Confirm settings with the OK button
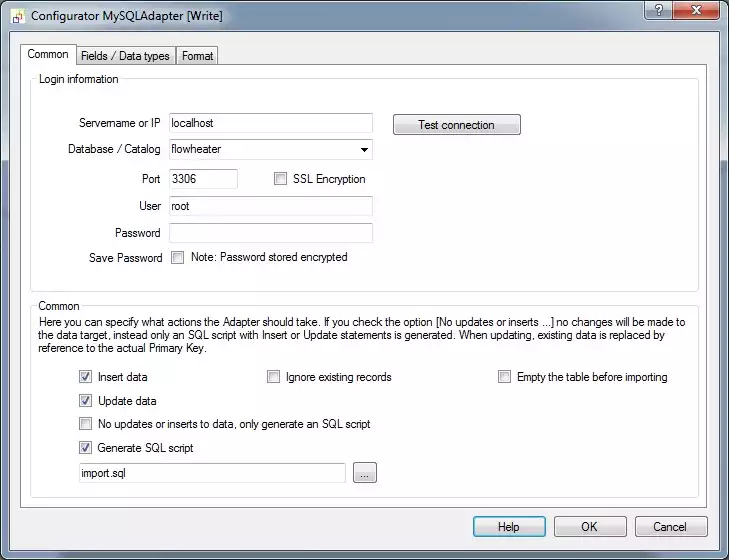Viewport: 729px width, 560px height. 589,527
